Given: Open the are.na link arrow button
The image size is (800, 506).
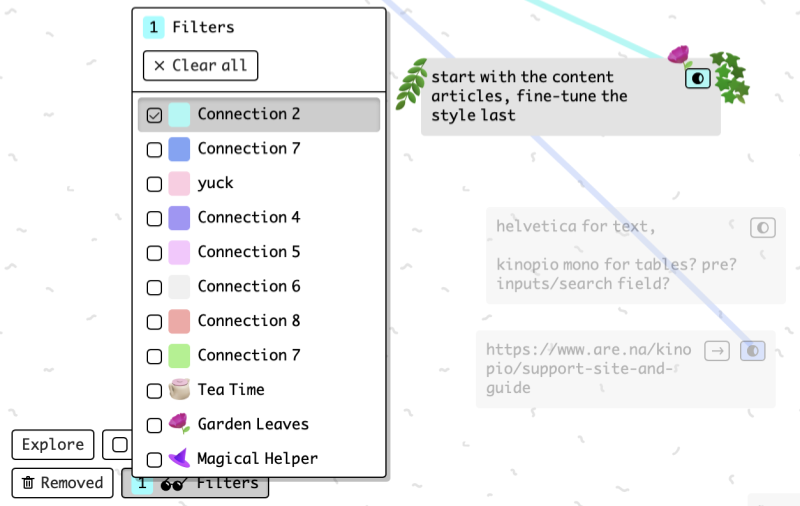Looking at the screenshot, I should tap(717, 351).
